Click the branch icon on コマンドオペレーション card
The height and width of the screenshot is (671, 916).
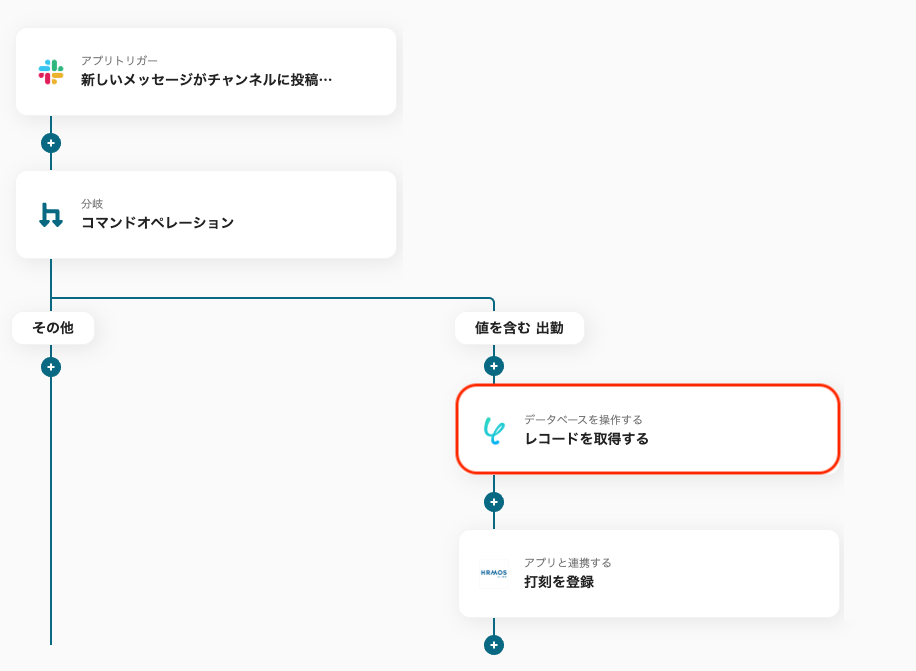(x=50, y=214)
